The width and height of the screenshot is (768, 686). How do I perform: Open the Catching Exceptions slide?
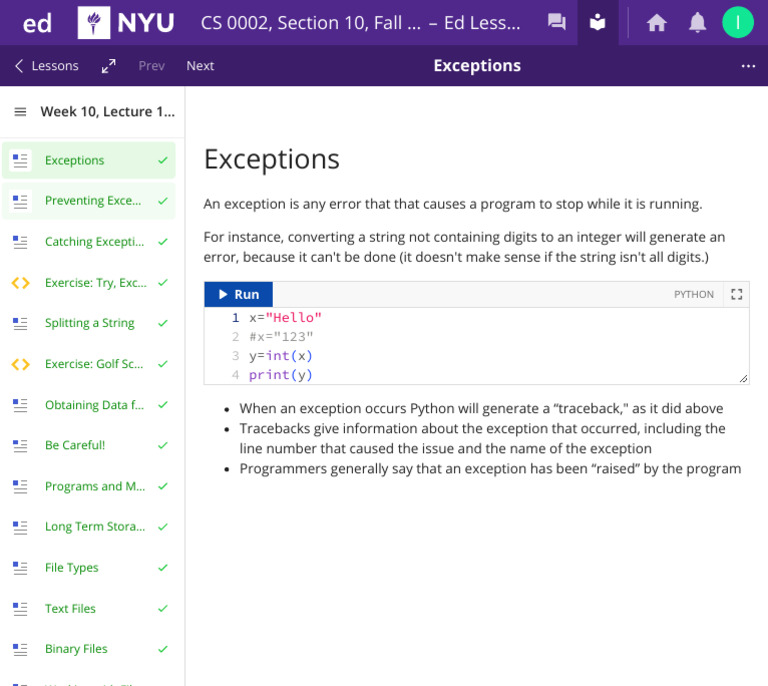(x=89, y=241)
